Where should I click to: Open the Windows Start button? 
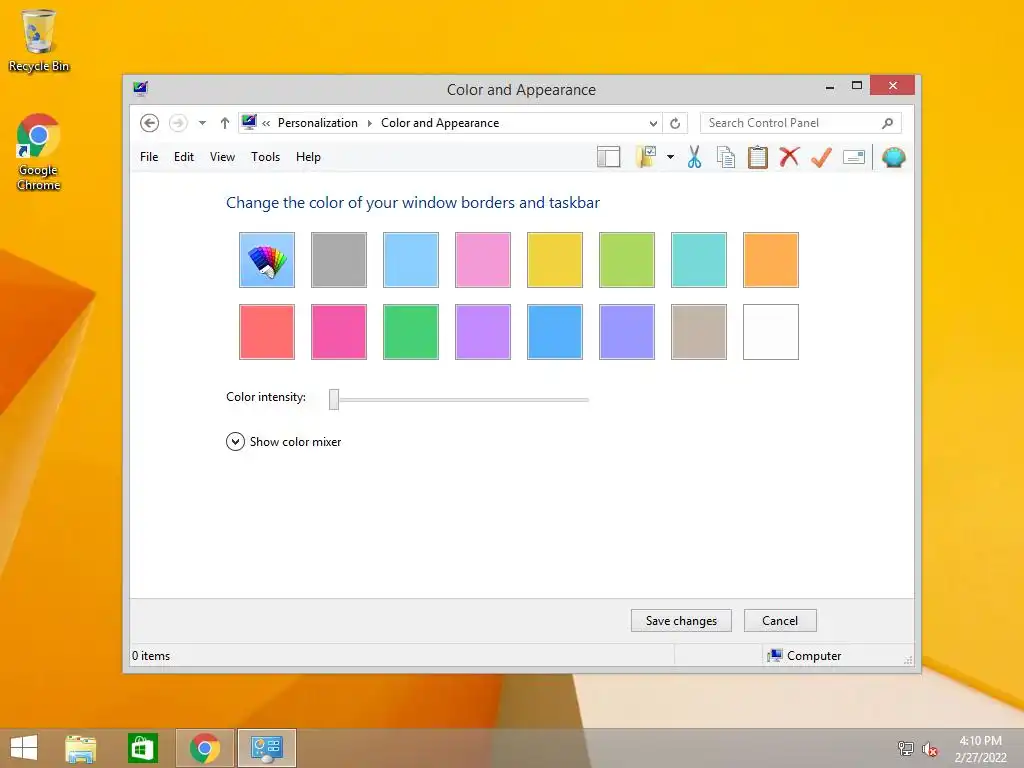click(x=24, y=748)
